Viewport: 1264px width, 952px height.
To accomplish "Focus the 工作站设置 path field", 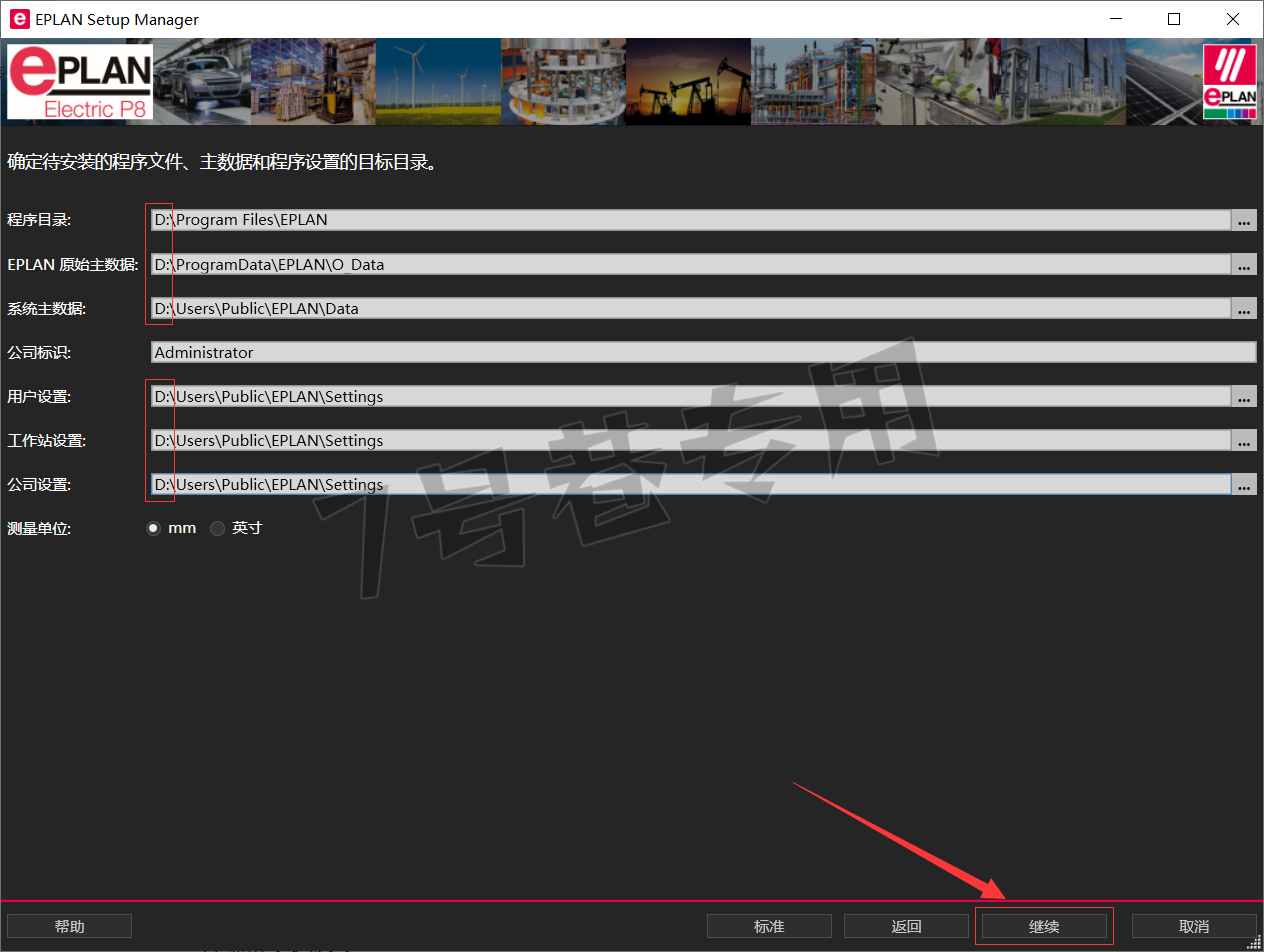I will pyautogui.click(x=690, y=440).
